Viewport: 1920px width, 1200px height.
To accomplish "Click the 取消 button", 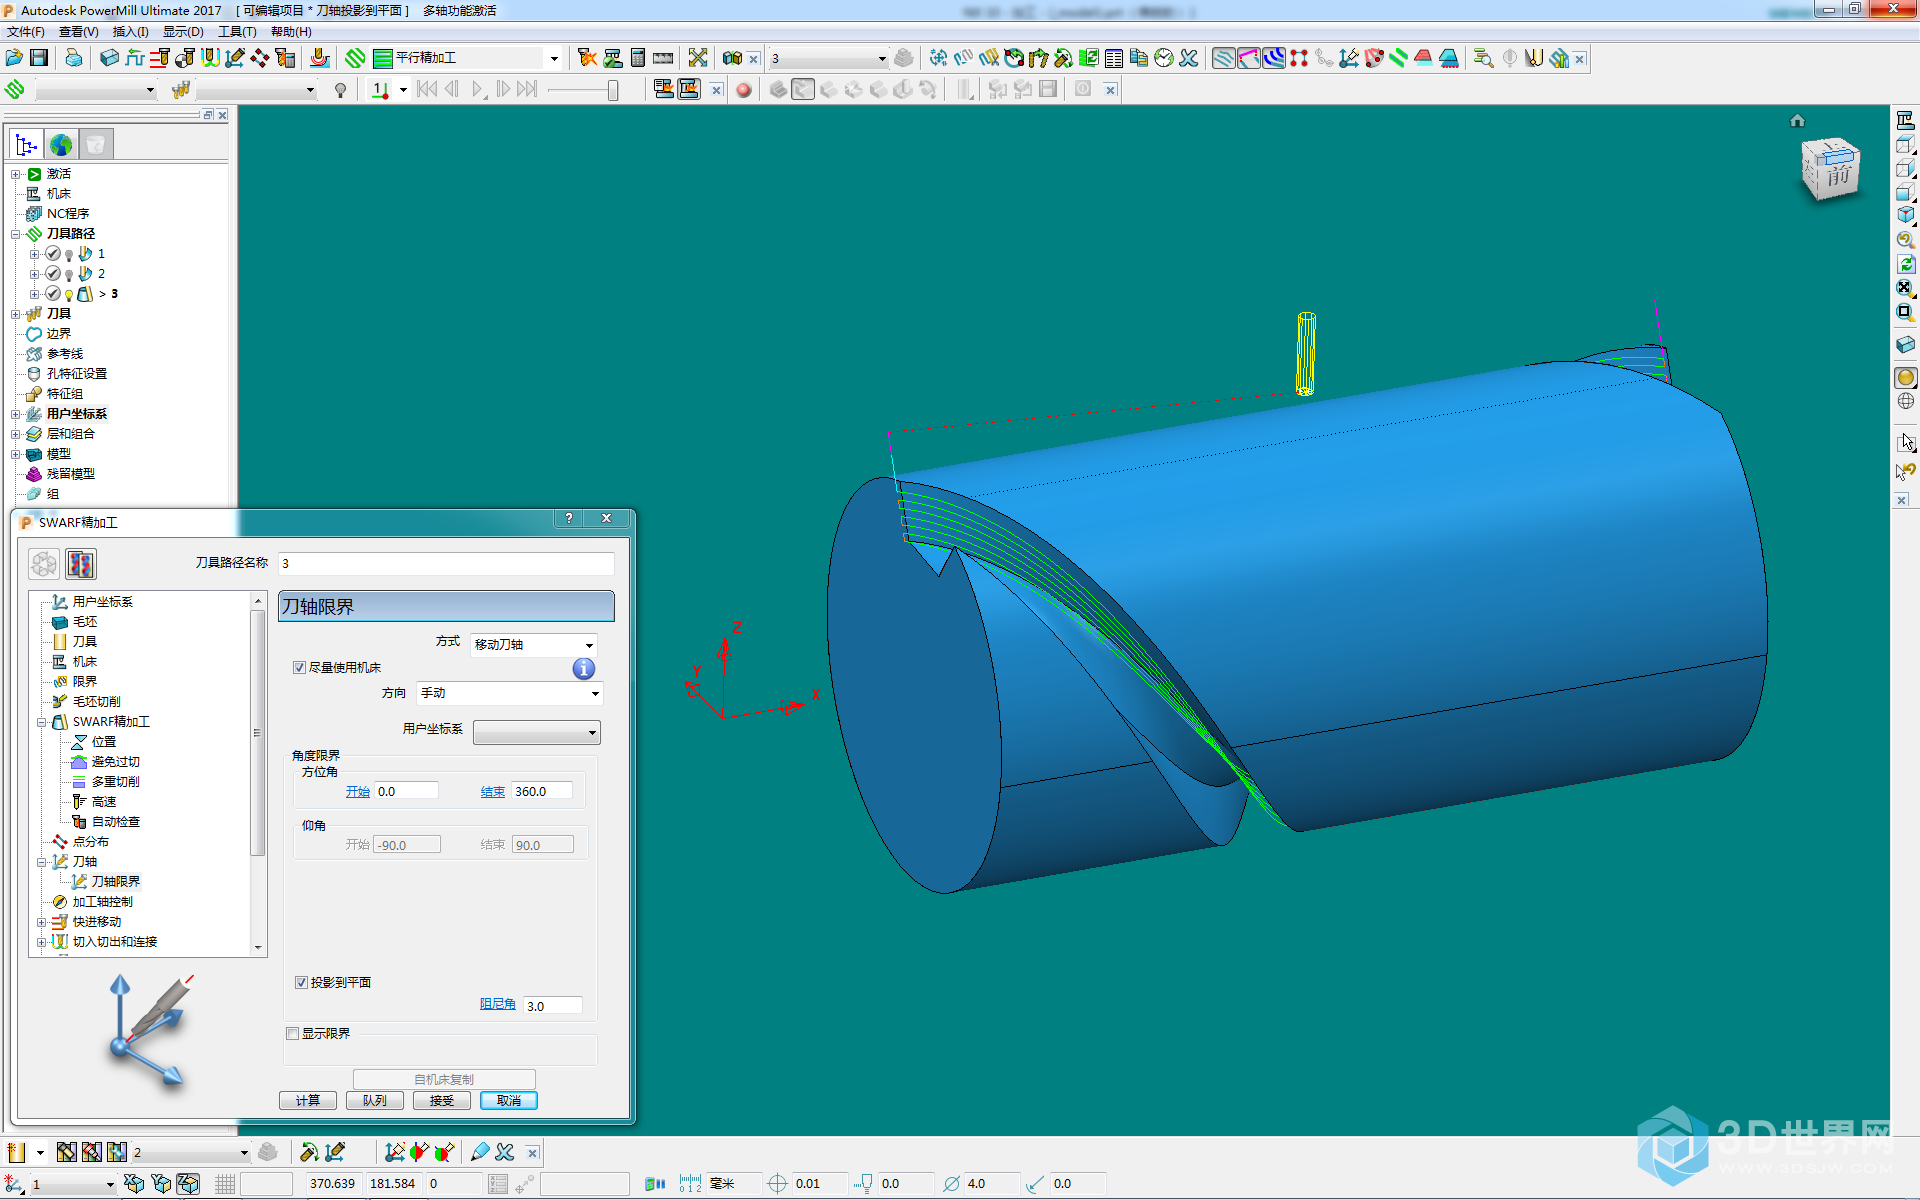I will pyautogui.click(x=509, y=1100).
